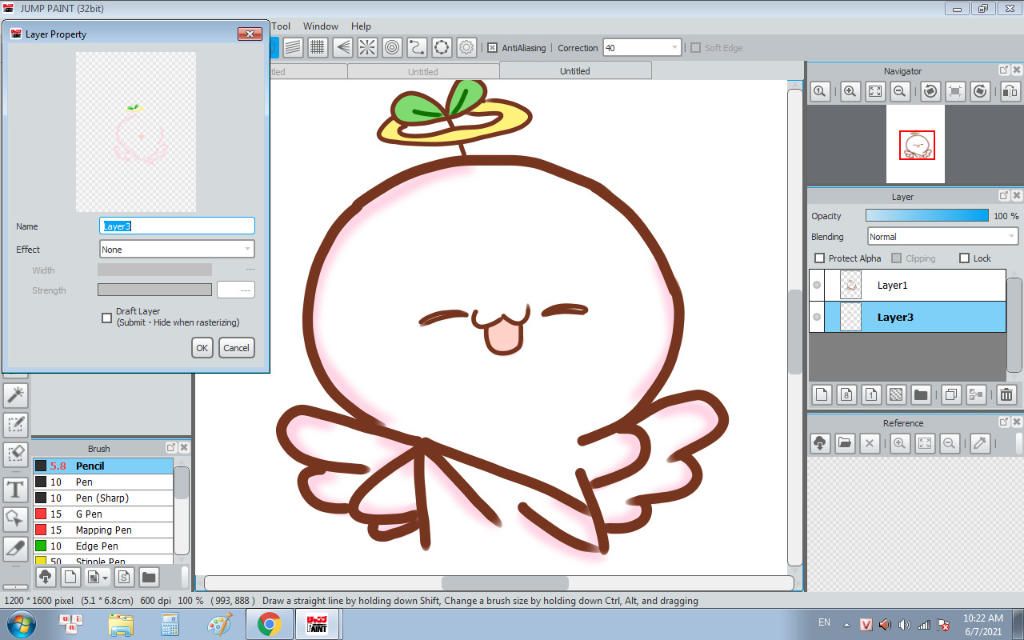Add a script brush in Brush panel
Screen dimensions: 1024x640
point(124,577)
